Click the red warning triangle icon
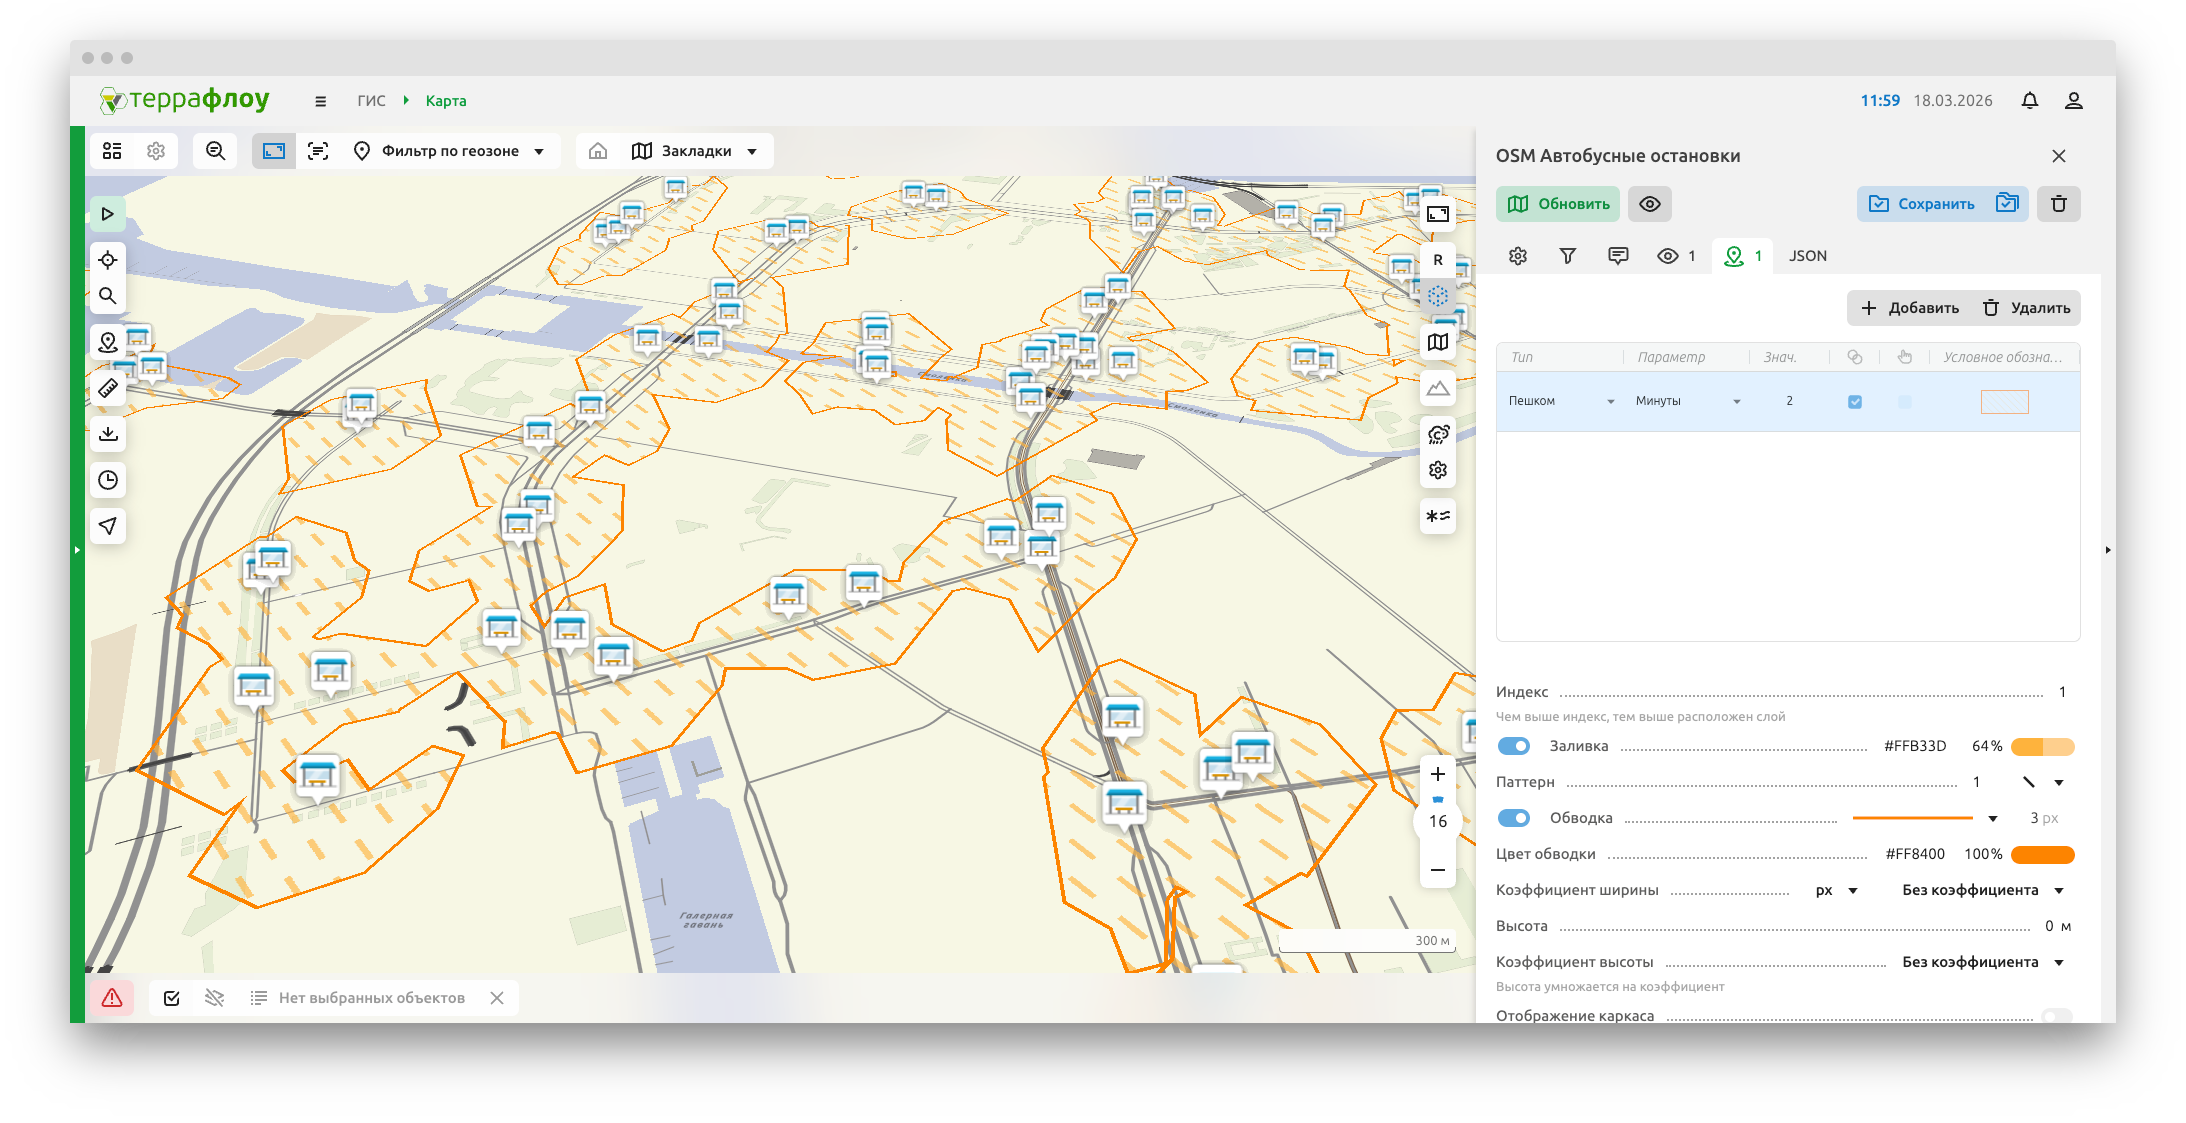 (x=112, y=998)
